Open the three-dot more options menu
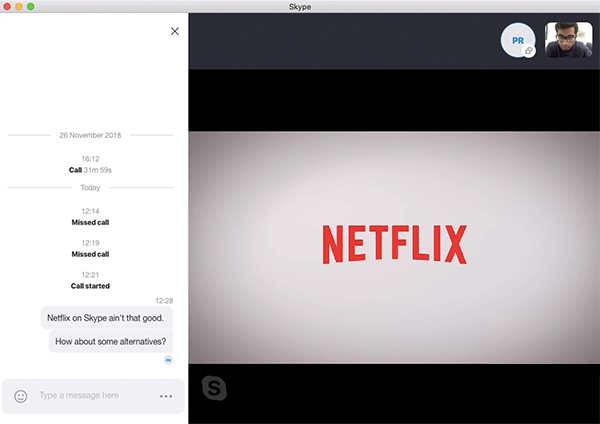 (166, 396)
